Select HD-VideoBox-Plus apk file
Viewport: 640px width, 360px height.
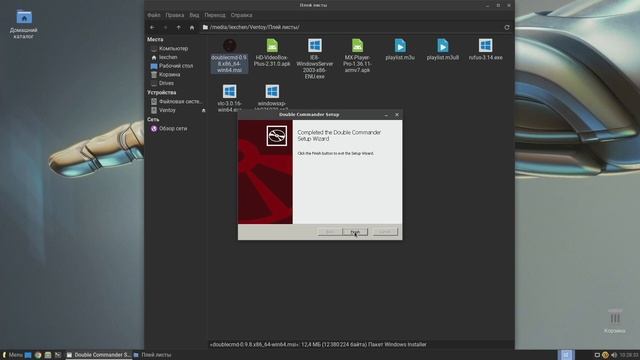click(272, 53)
